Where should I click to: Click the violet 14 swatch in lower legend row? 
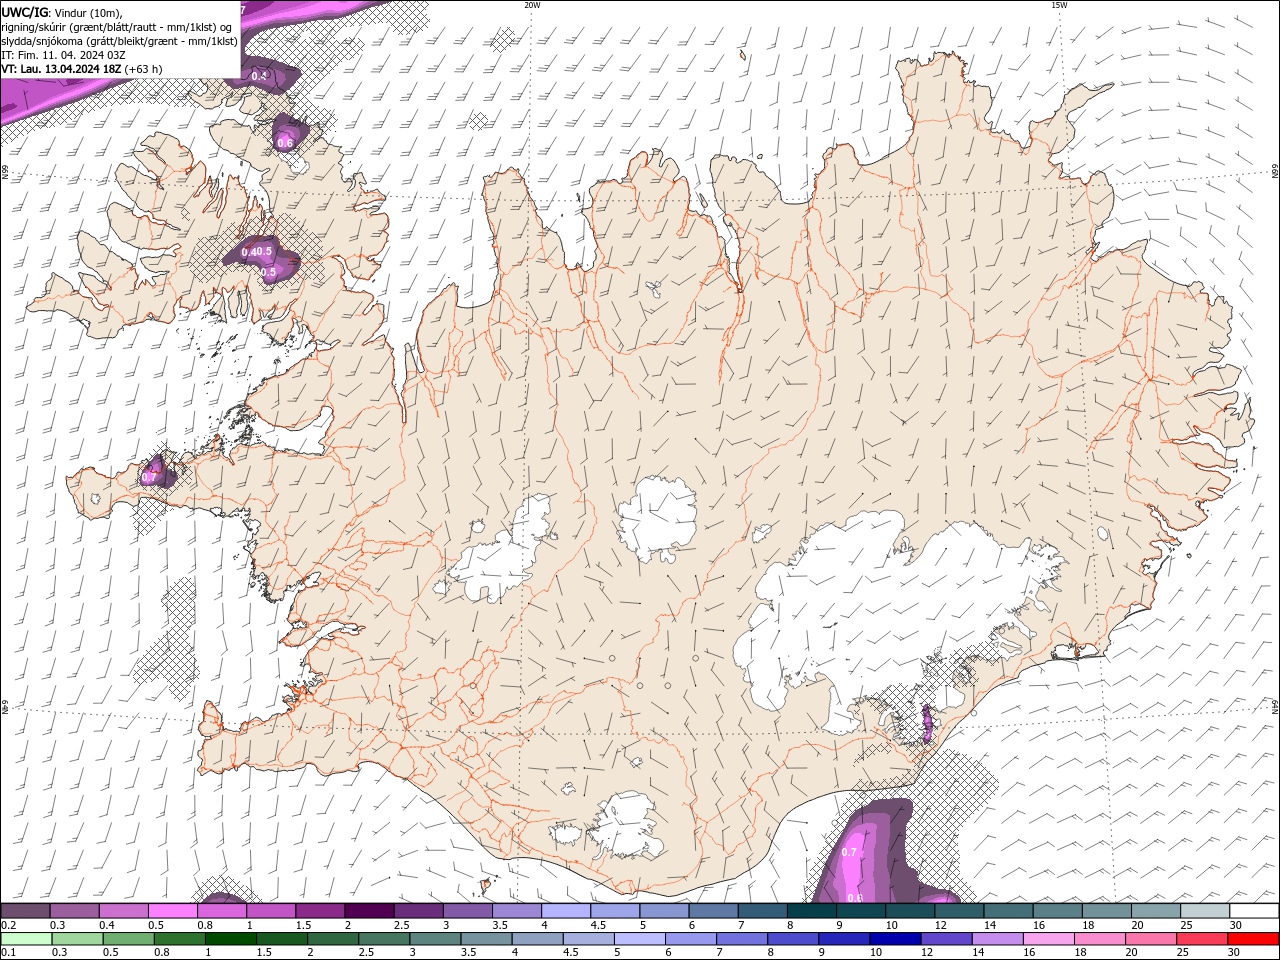pyautogui.click(x=998, y=939)
